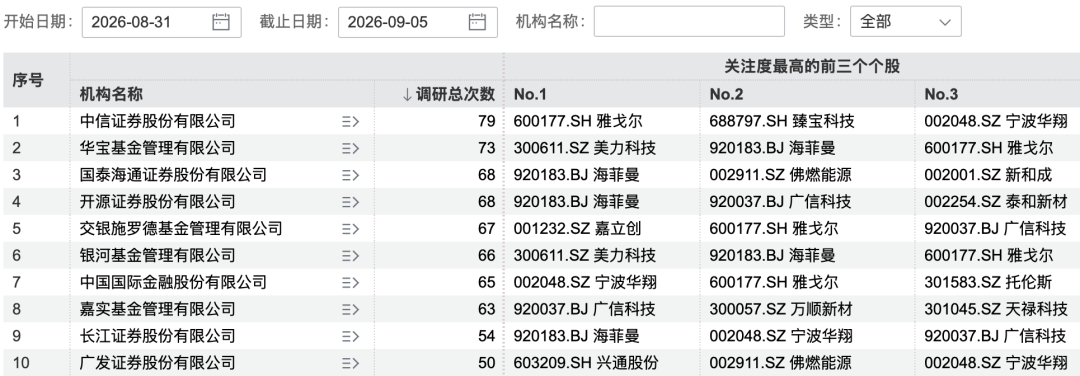Click 001232.SZ 嘉立创 stock cell
Image resolution: width=1080 pixels, height=376 pixels.
pos(578,229)
